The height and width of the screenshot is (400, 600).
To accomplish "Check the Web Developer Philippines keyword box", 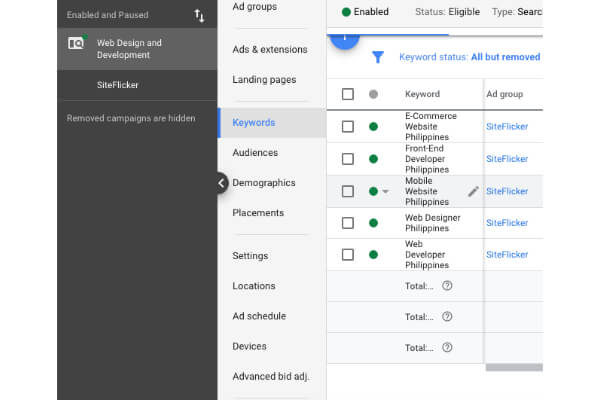I will tap(347, 254).
